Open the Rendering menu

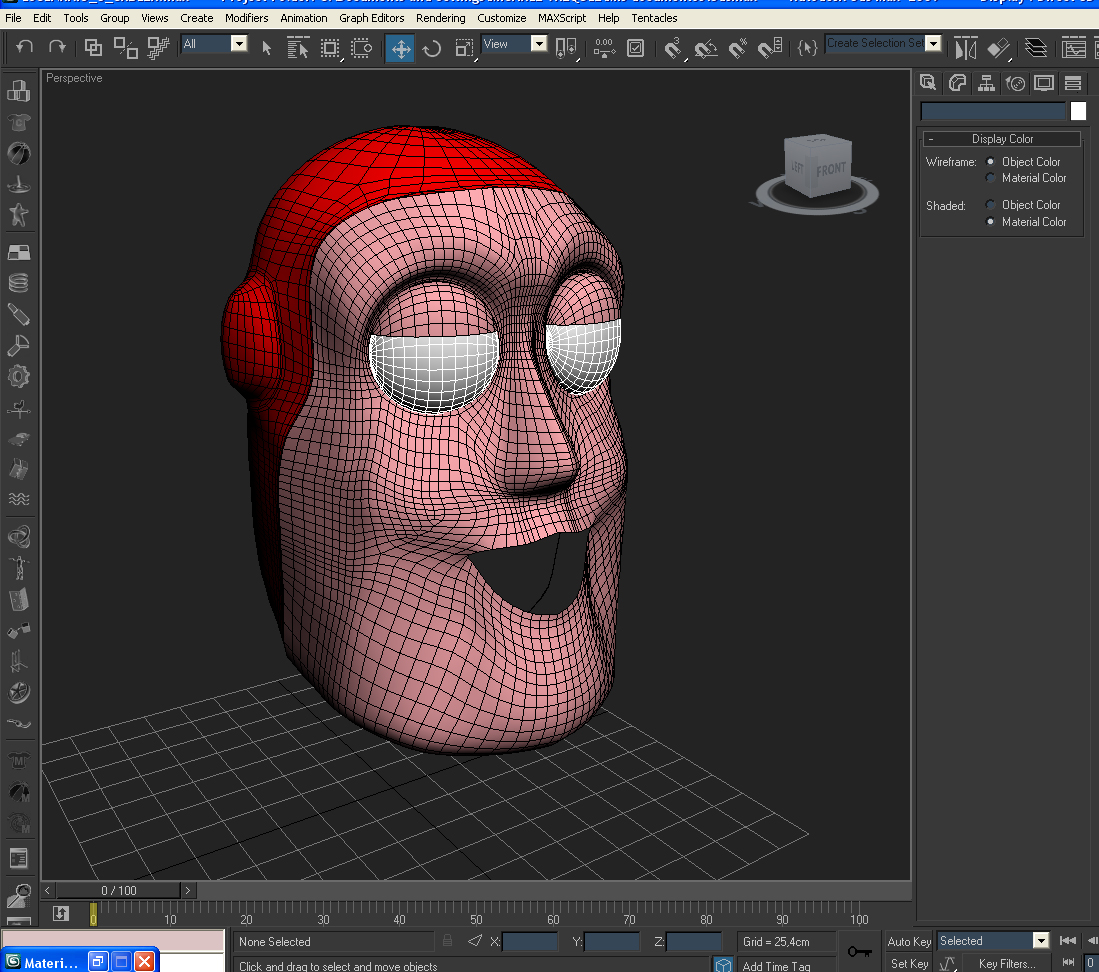coord(440,18)
